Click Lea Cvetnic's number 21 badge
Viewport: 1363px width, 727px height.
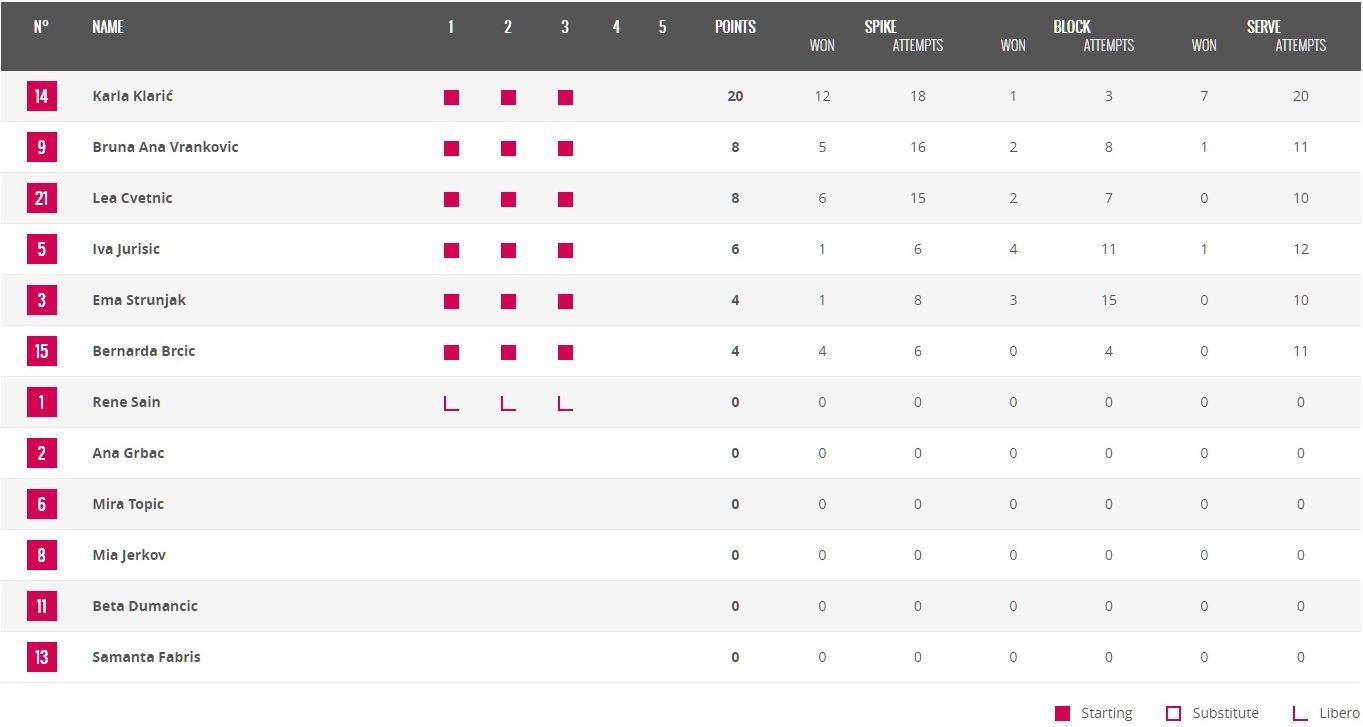tap(41, 198)
